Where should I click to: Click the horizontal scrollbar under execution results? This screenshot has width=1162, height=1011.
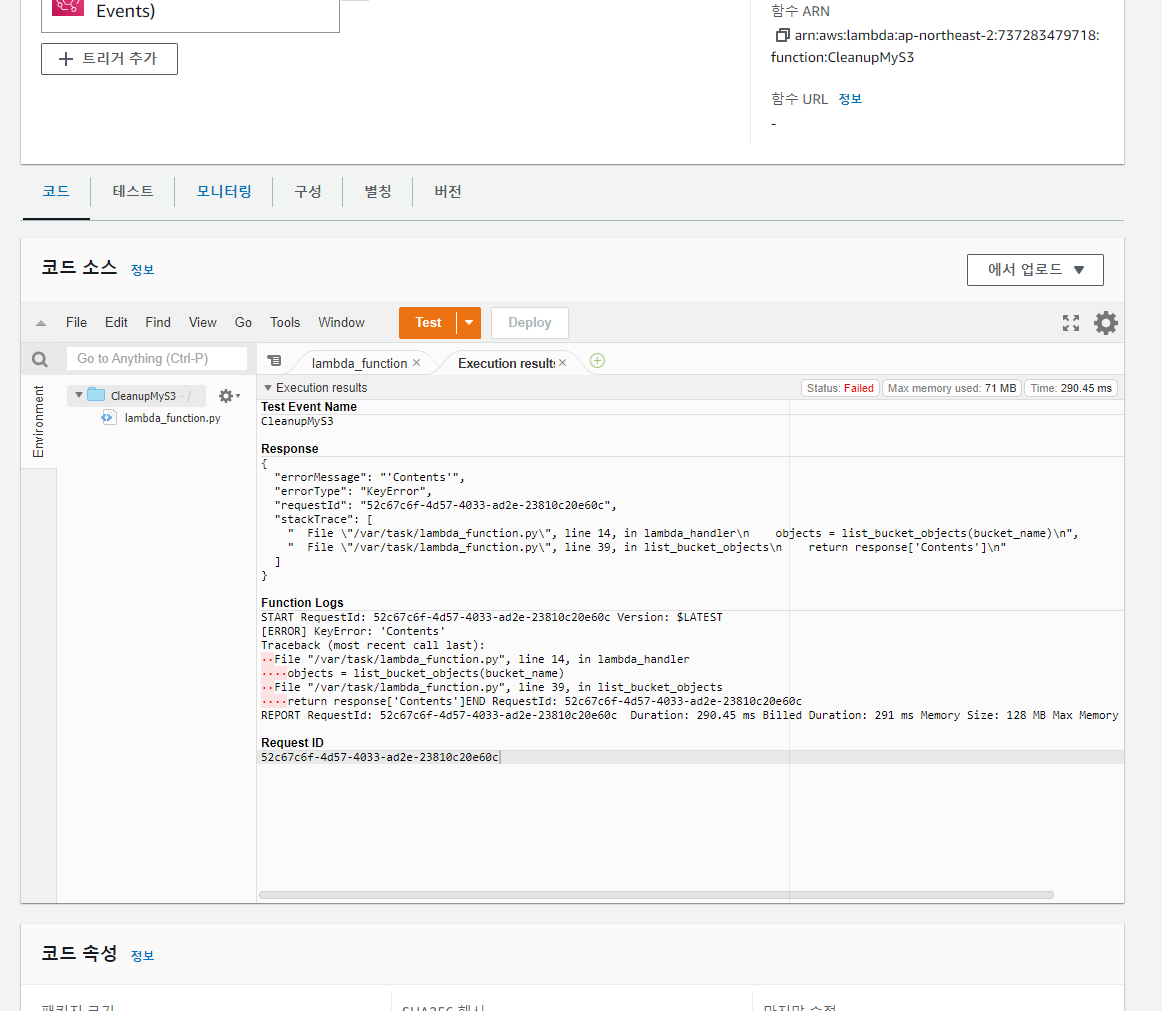point(656,895)
